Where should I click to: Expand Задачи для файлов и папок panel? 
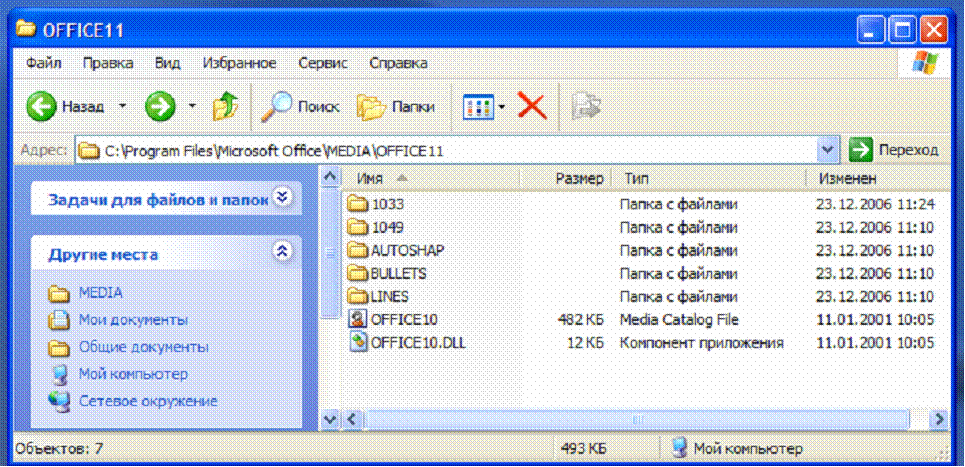(x=282, y=198)
